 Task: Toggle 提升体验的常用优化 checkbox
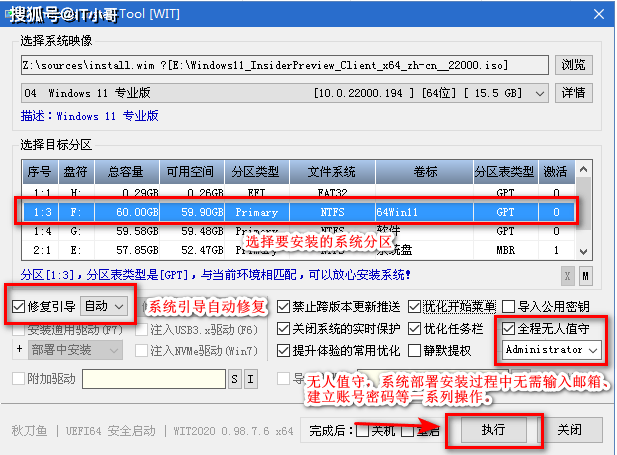[x=283, y=350]
